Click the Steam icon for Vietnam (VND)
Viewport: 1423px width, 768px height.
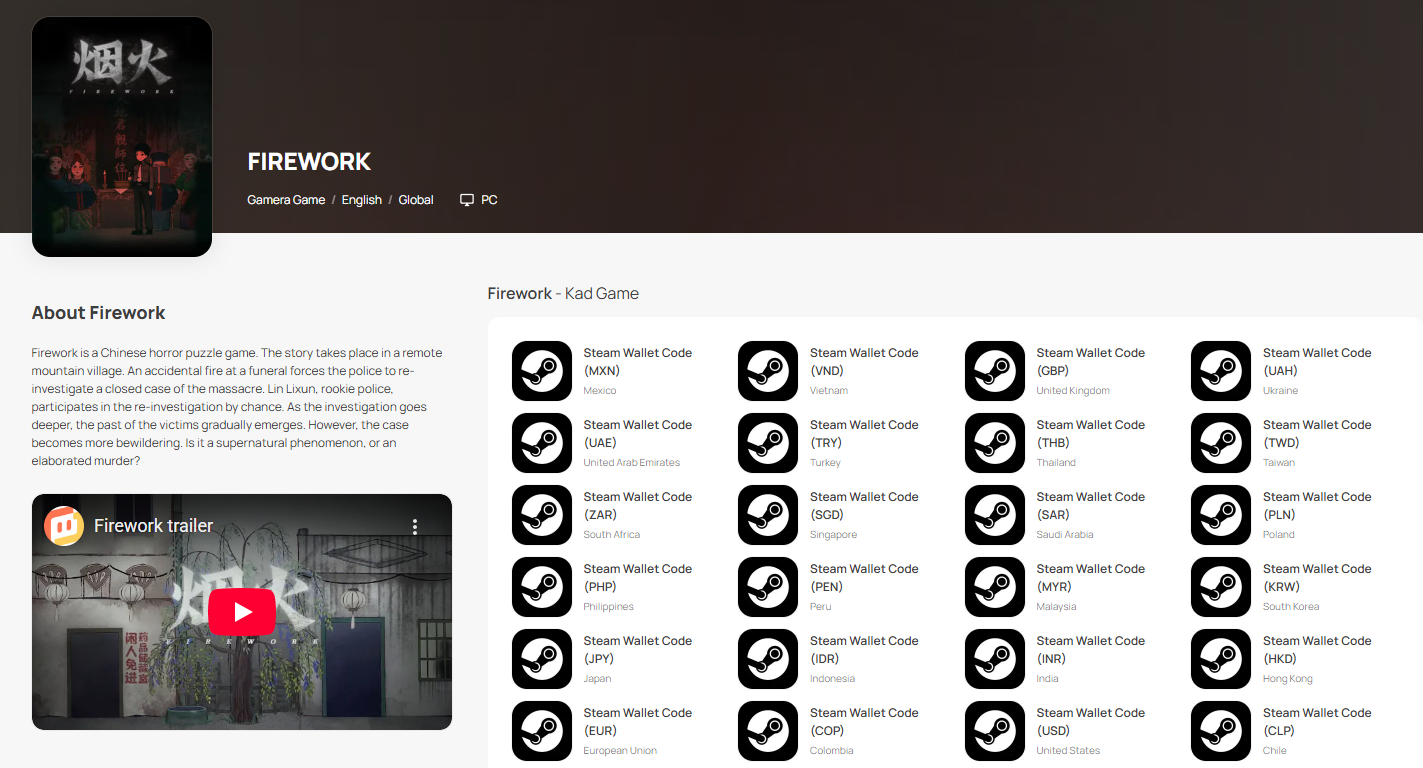click(x=767, y=371)
